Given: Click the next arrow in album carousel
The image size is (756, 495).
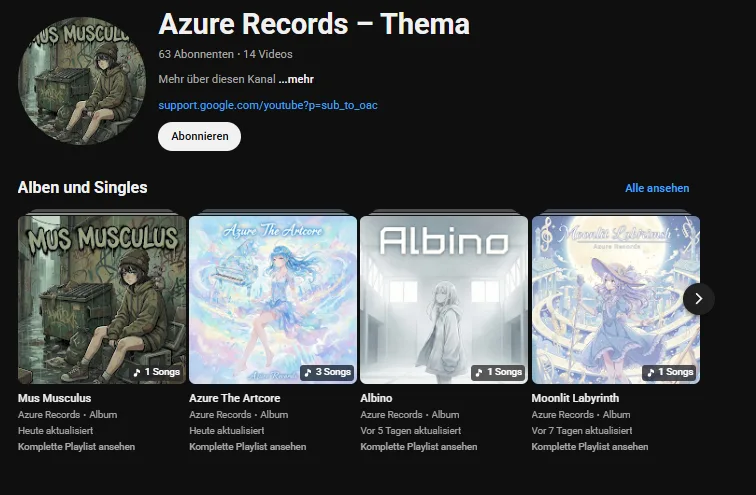Looking at the screenshot, I should tap(699, 298).
